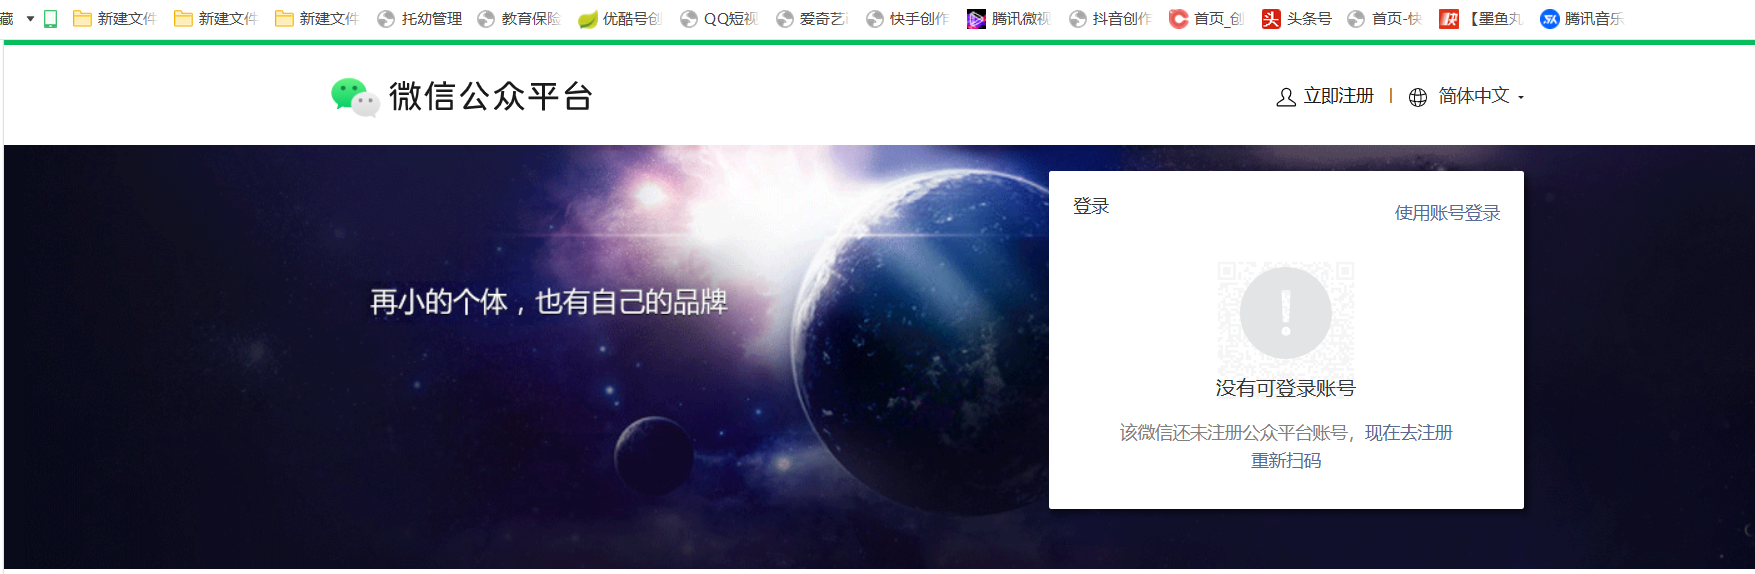Image resolution: width=1755 pixels, height=574 pixels.
Task: Switch to 使用账号登录 login mode
Action: pos(1447,213)
